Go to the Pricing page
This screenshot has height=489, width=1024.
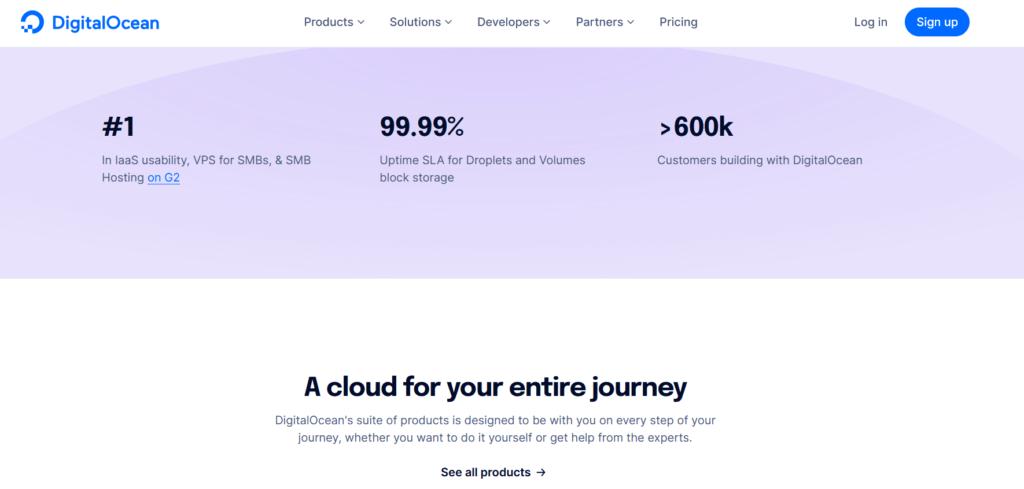(x=678, y=22)
